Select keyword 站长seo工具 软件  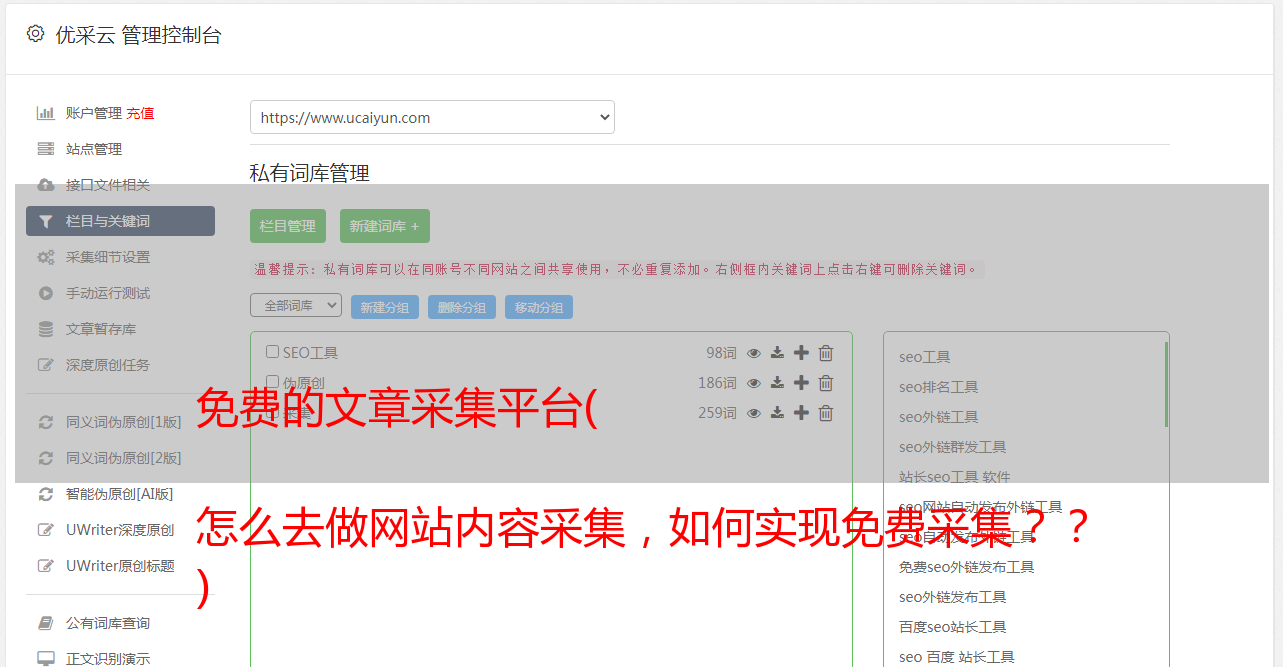coord(954,477)
